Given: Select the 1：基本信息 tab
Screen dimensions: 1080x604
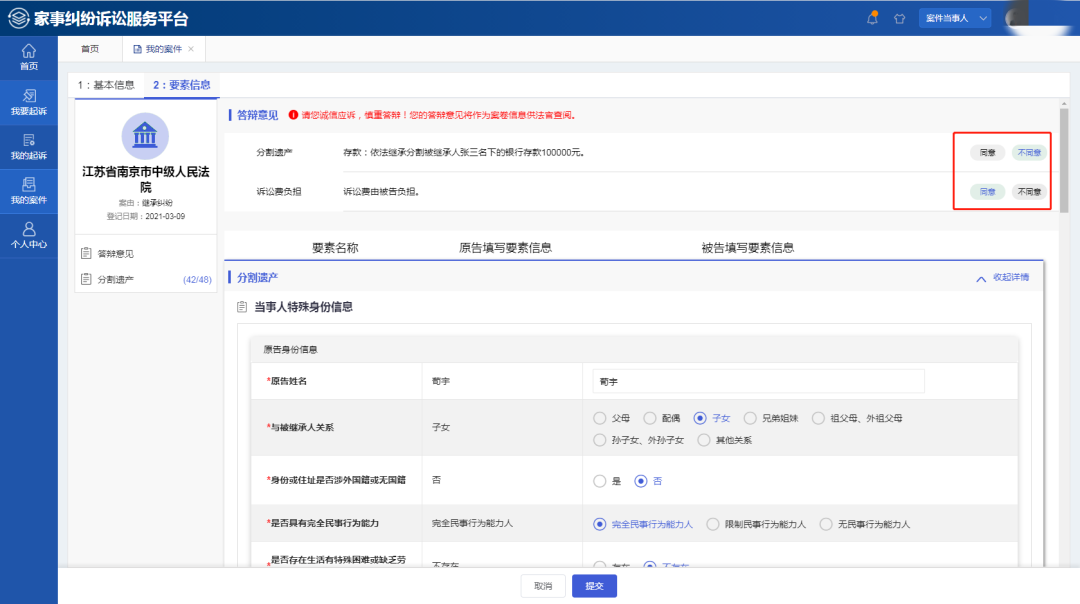Looking at the screenshot, I should click(106, 85).
